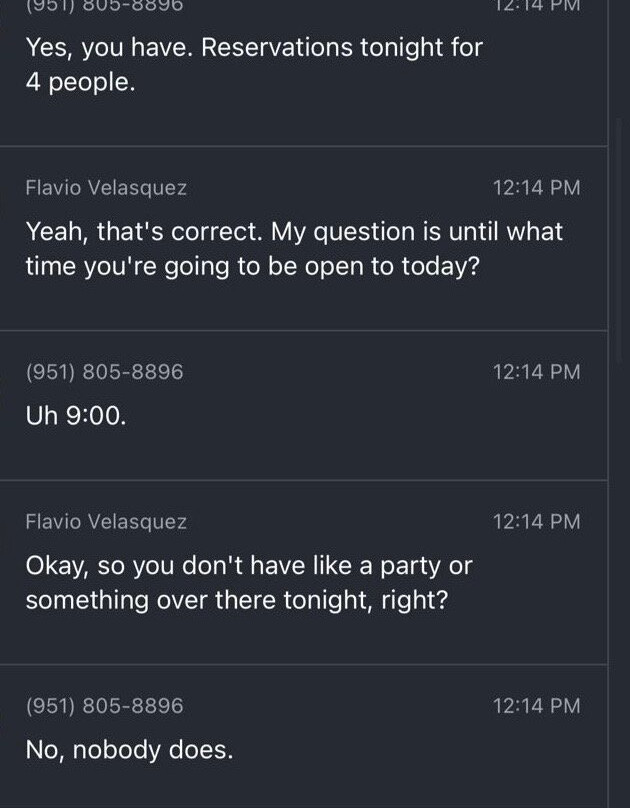Click the phone number above "Uh 9:00."
630x808 pixels.
104,372
